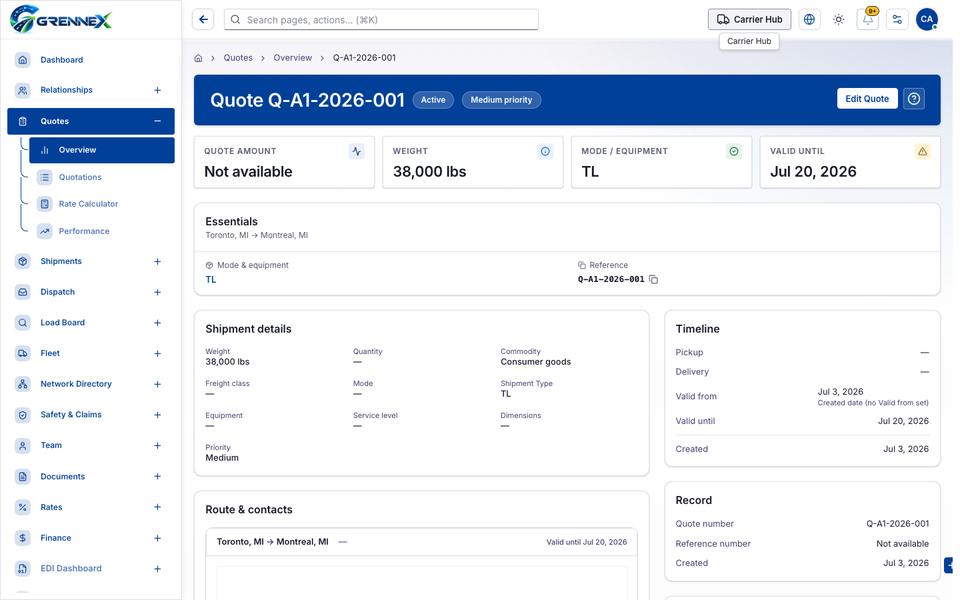Go to Overview in the breadcrumb

pos(293,58)
